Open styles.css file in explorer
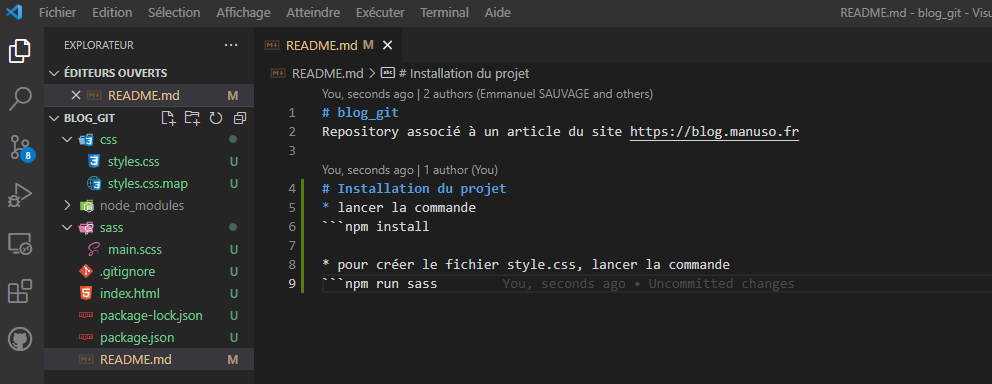This screenshot has height=384, width=992. pos(133,162)
